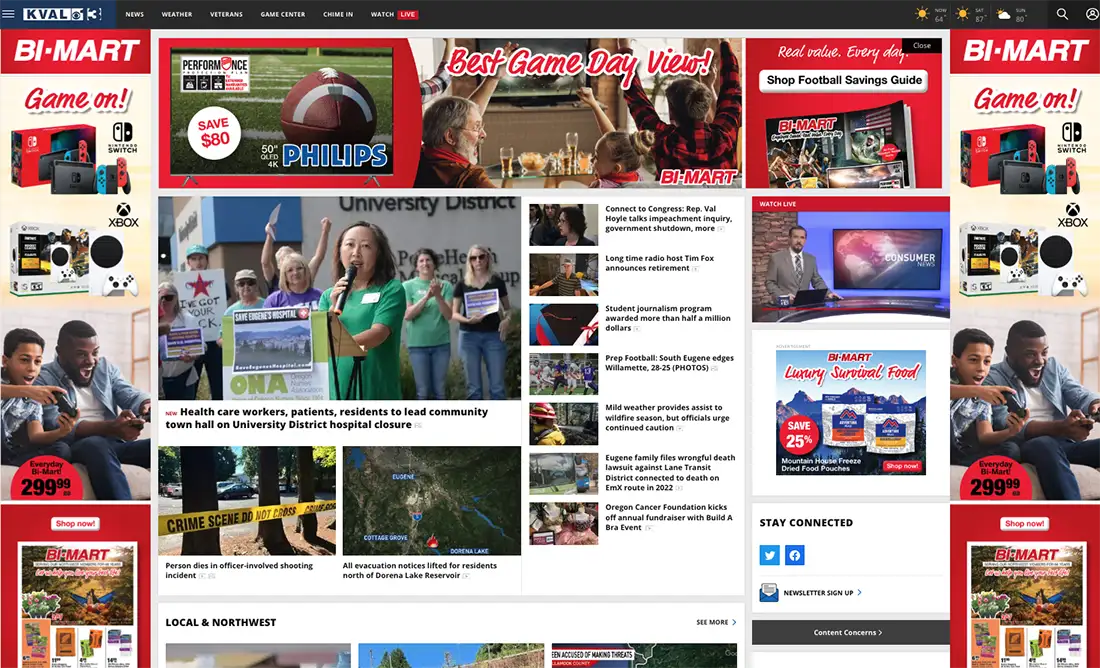Viewport: 1100px width, 668px height.
Task: Click the arrow after Newsletter Sign Up
Action: pos(859,592)
